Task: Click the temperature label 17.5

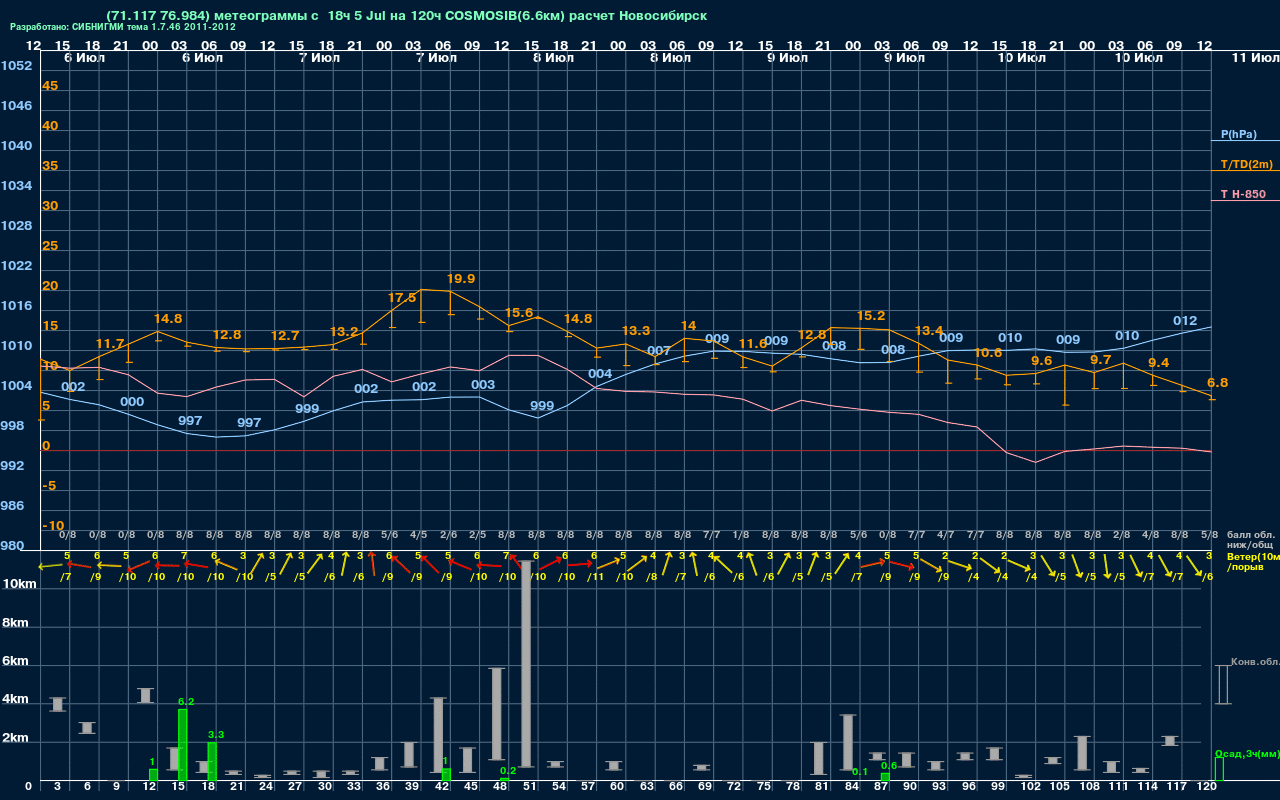Action: click(x=402, y=298)
